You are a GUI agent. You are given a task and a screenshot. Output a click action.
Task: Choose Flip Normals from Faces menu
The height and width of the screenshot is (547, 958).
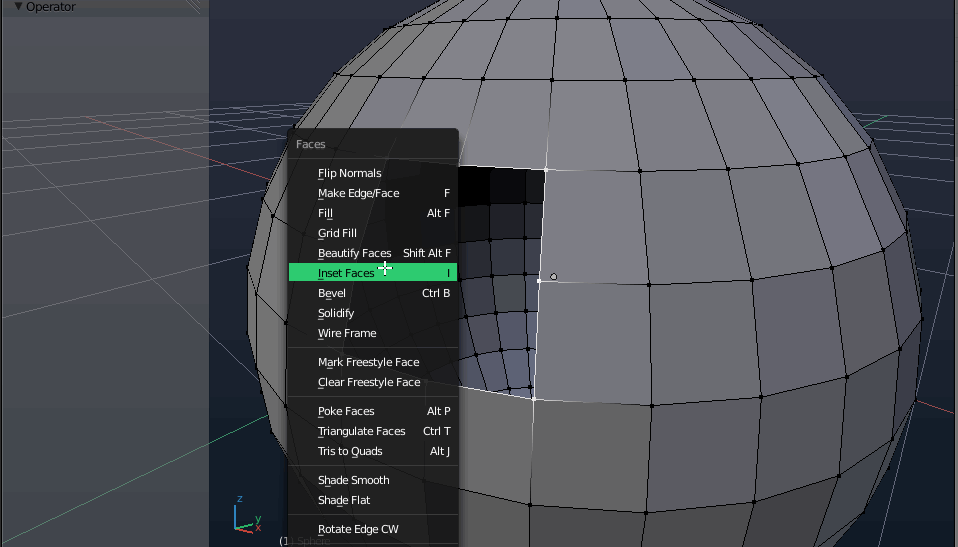[373, 173]
